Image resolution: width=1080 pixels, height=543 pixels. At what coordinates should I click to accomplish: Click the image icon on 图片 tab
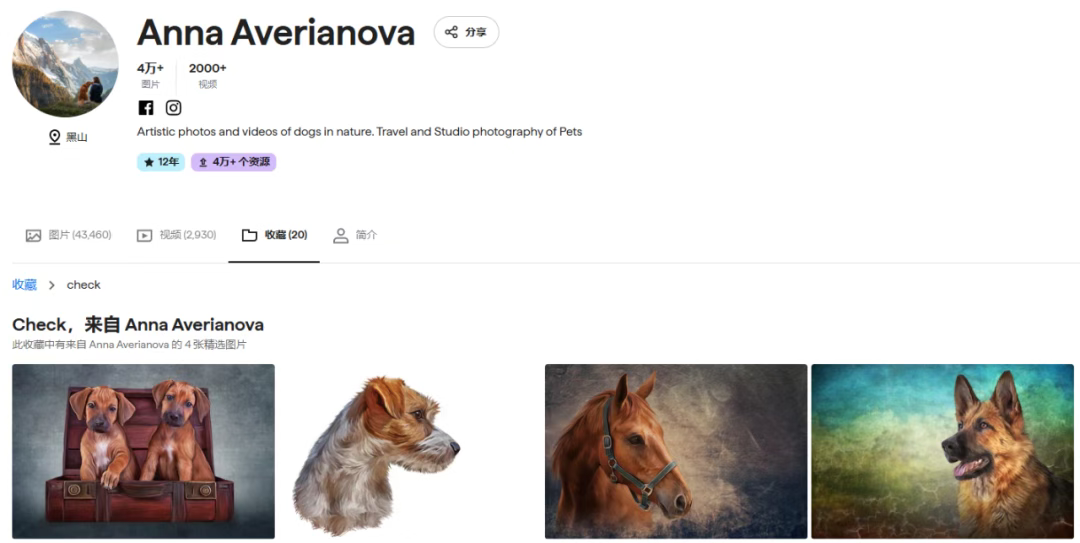click(33, 236)
